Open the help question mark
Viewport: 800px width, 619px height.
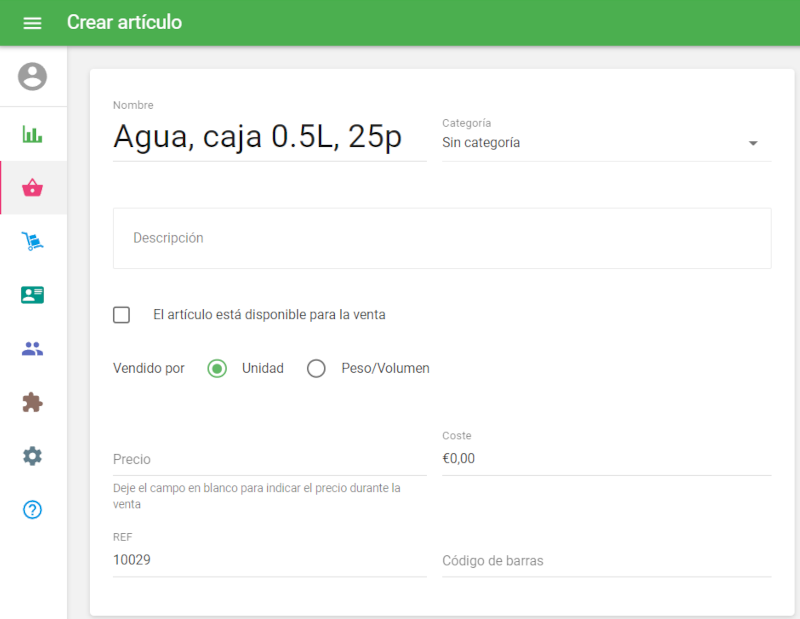tap(33, 510)
